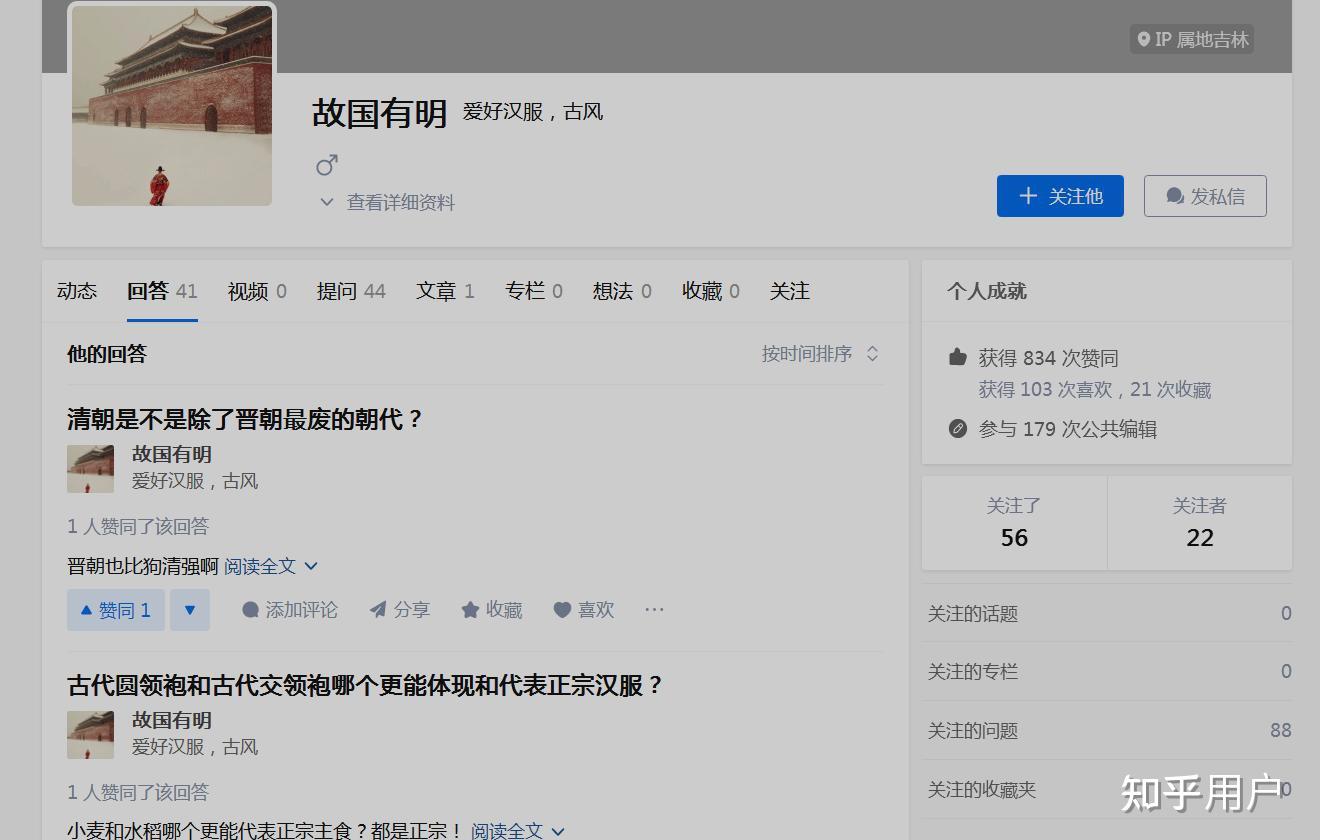
Task: Click the text 获得 834 次赞同
Action: (x=1048, y=358)
